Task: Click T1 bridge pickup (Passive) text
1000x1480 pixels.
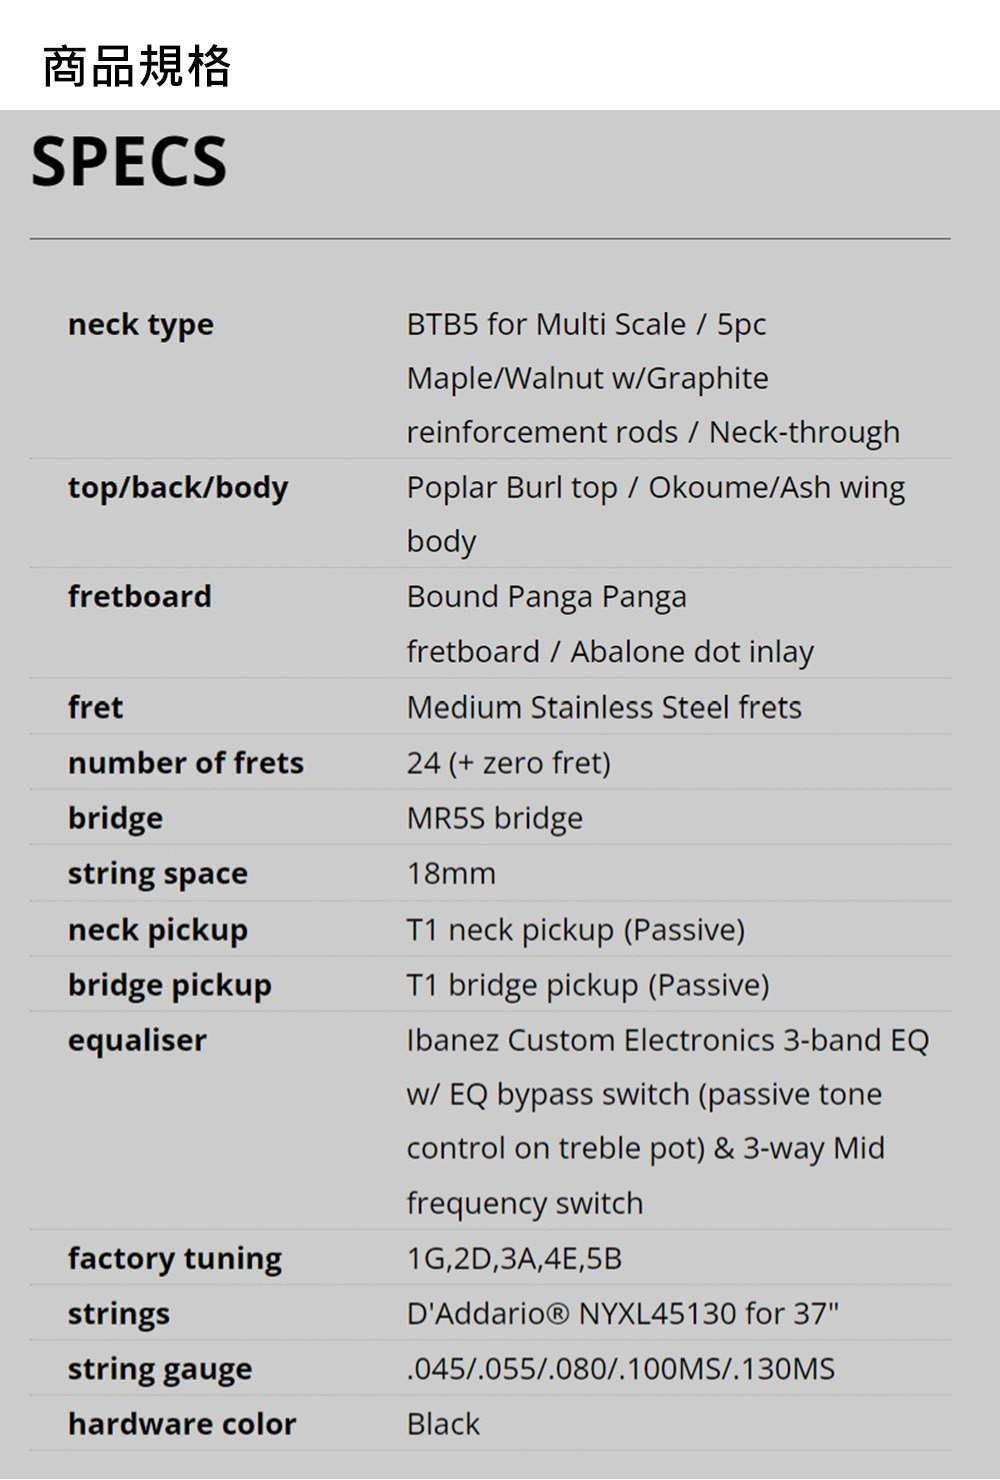Action: pyautogui.click(x=588, y=986)
